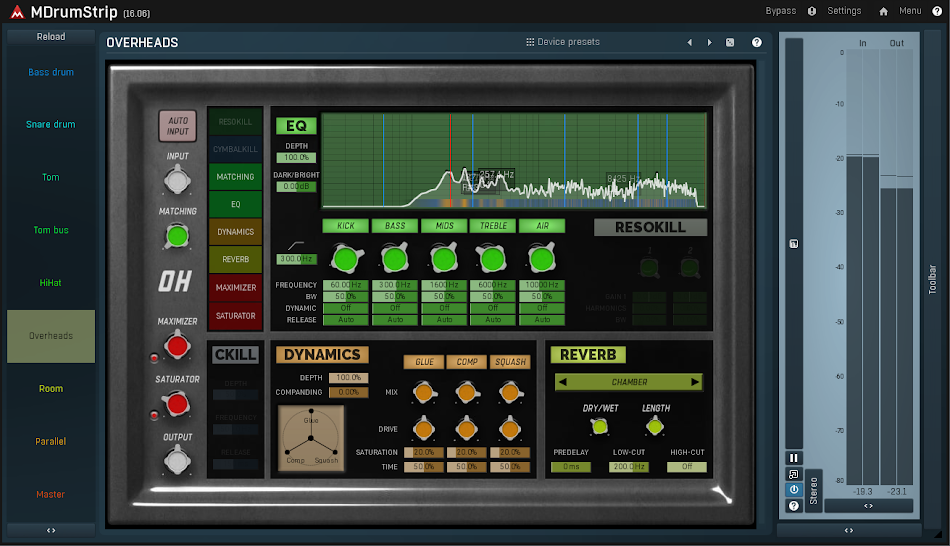Click the MDrumStrip logo icon
Viewport: 950px width, 546px height.
click(16, 12)
